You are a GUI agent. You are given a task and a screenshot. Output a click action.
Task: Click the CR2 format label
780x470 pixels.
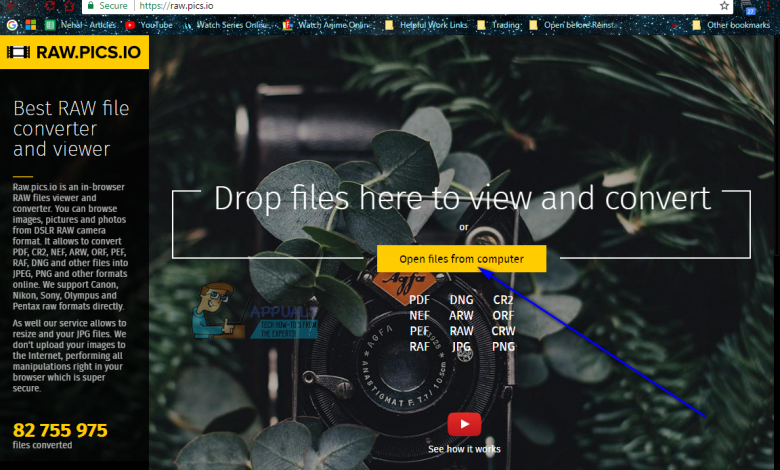click(503, 300)
